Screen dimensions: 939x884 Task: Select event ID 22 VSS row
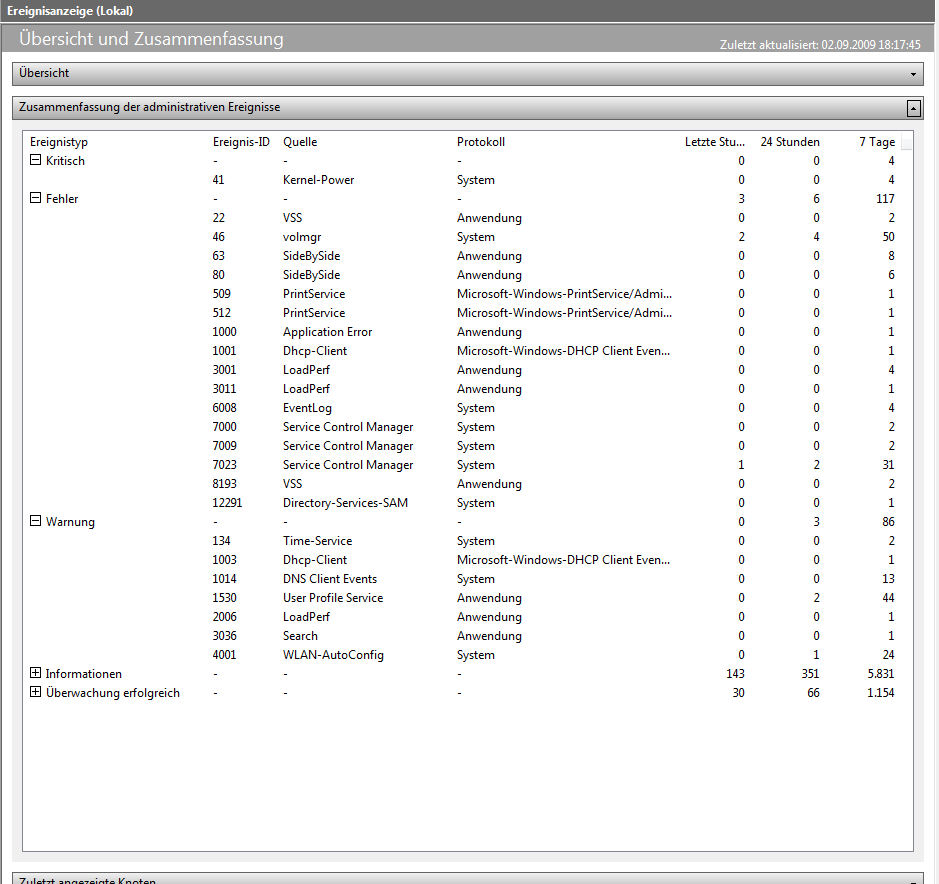[x=467, y=217]
